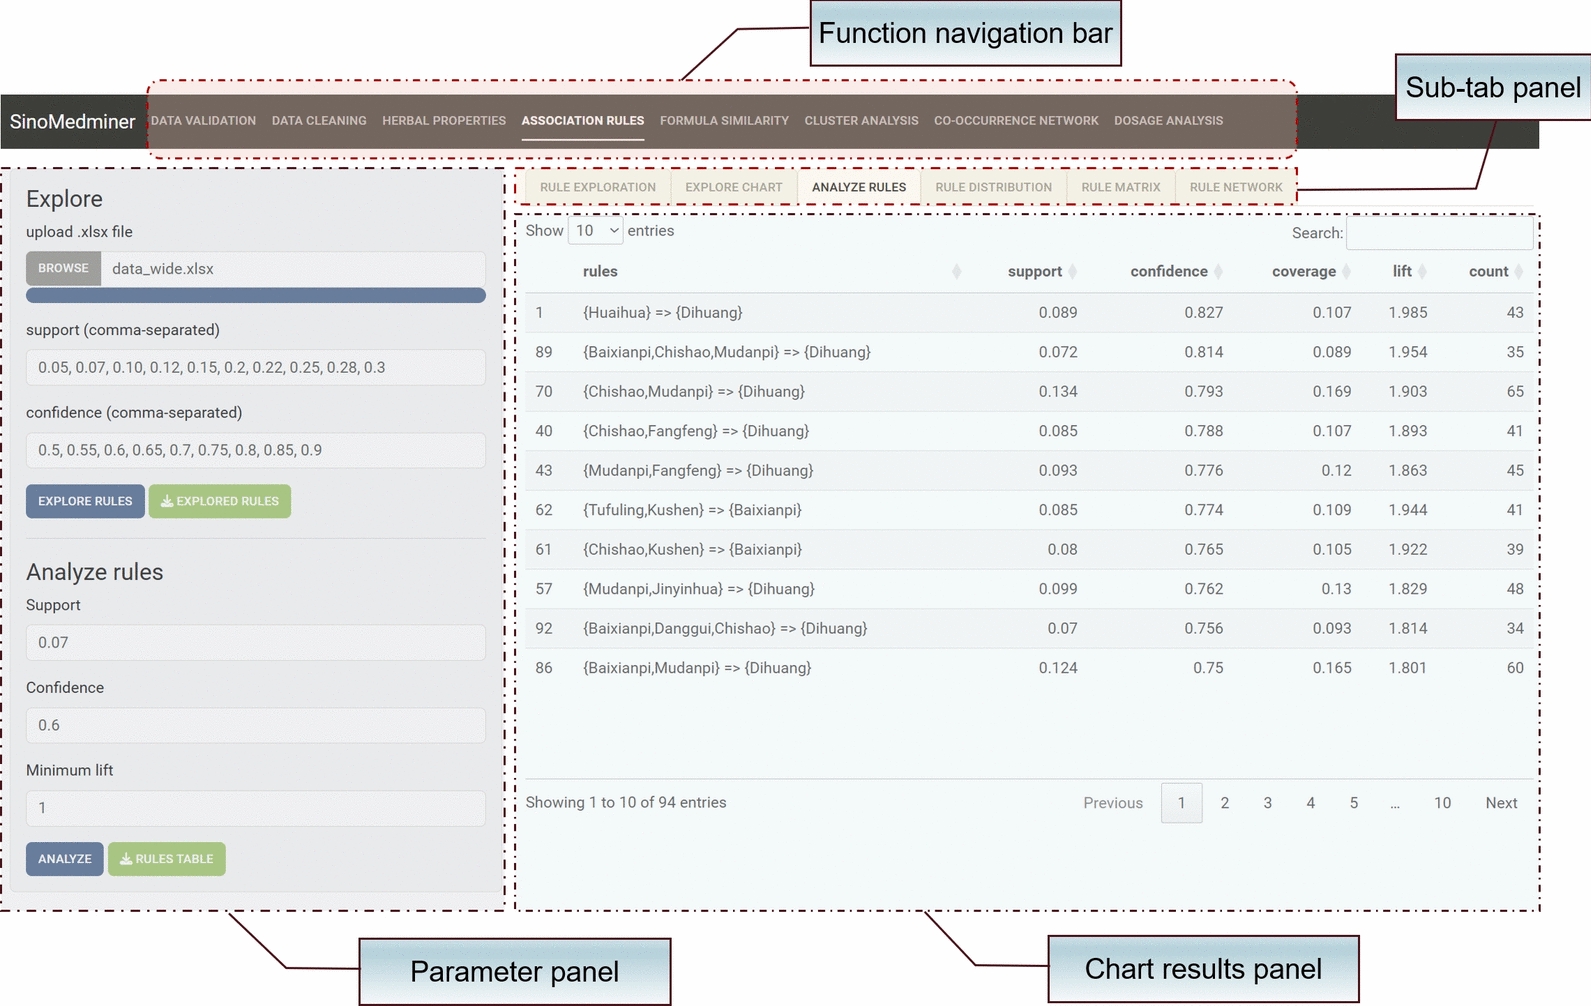Open the Data Validation tab
This screenshot has width=1591, height=1006.
[x=203, y=121]
